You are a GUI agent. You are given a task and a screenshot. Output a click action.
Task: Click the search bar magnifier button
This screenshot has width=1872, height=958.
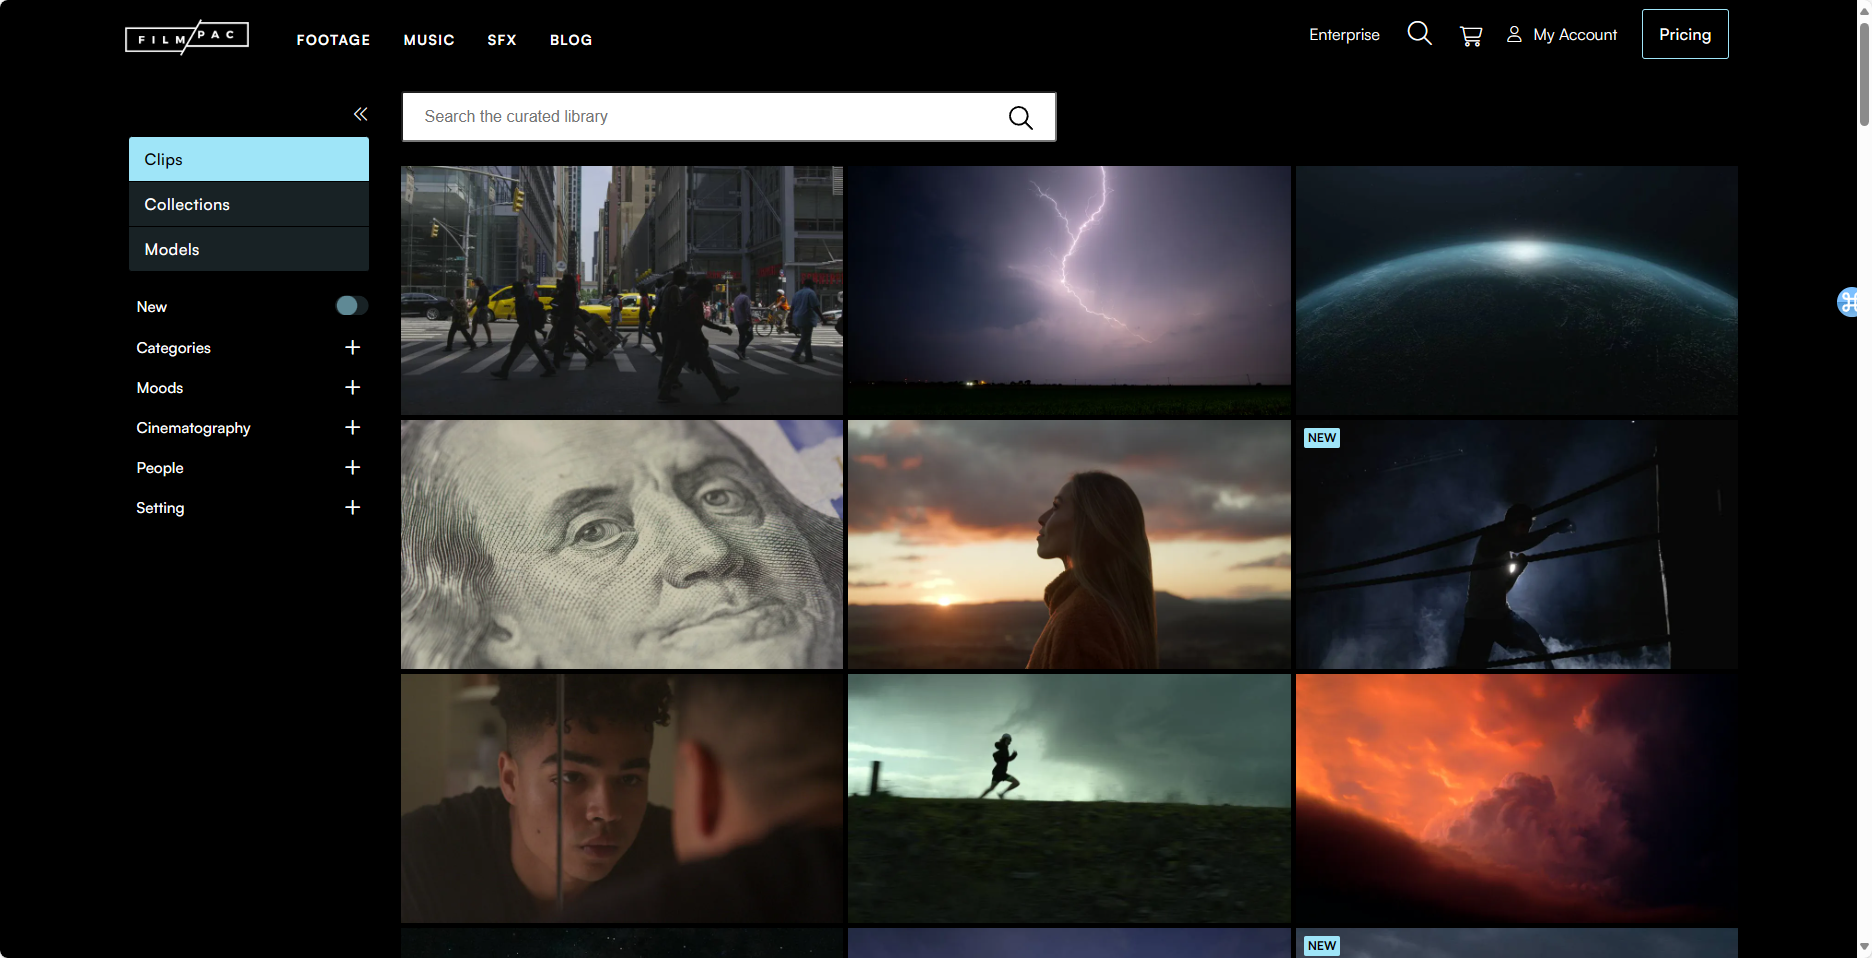click(x=1020, y=117)
